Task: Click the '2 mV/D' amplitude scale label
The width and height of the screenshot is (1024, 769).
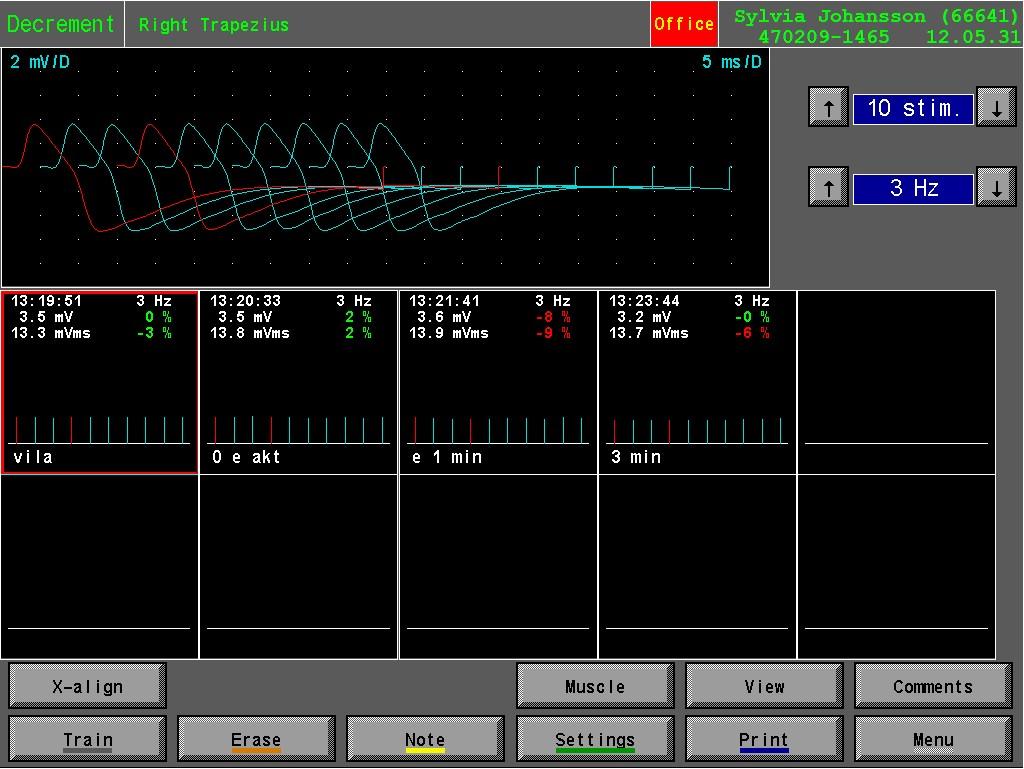Action: (x=40, y=62)
